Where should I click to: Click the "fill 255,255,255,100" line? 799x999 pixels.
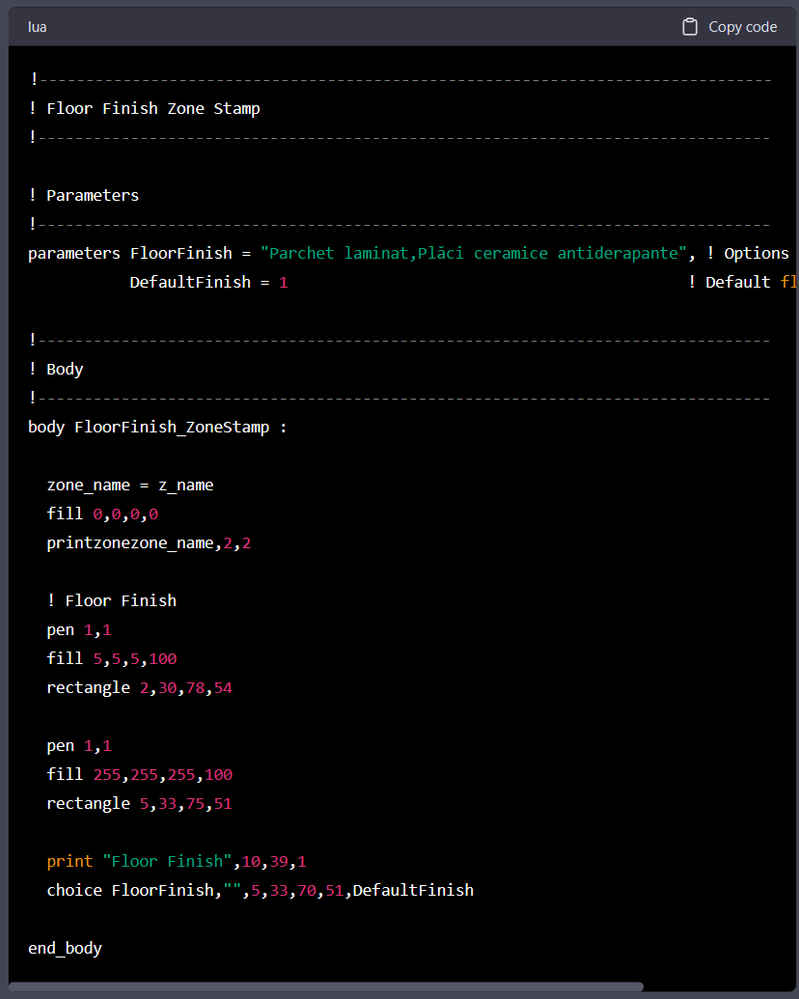coord(139,774)
